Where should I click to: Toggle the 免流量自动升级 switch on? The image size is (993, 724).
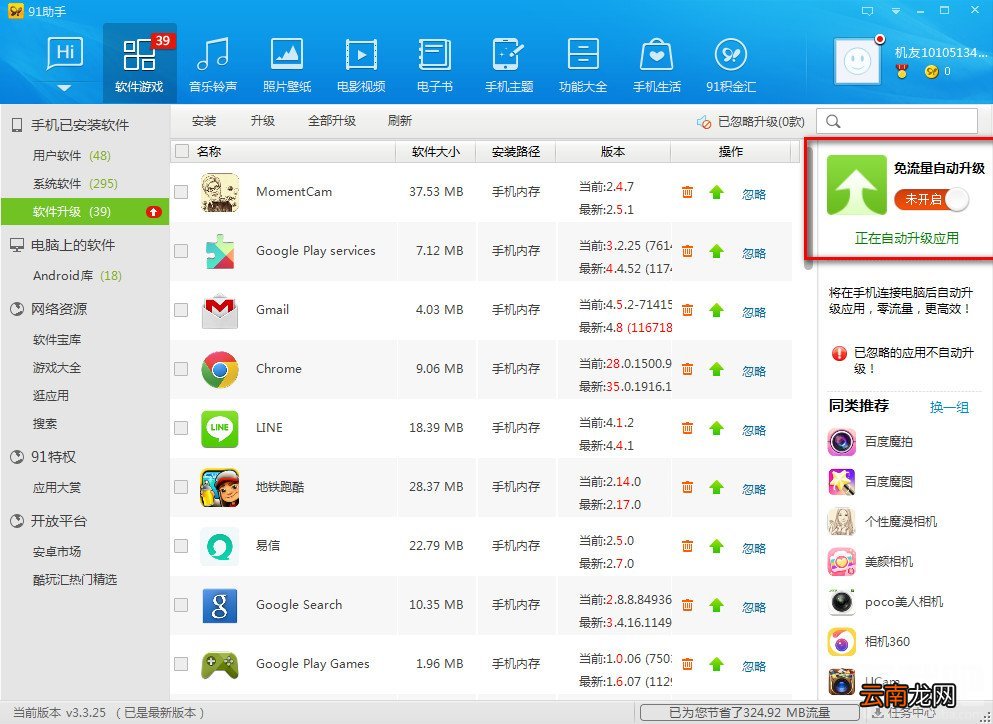(x=932, y=200)
